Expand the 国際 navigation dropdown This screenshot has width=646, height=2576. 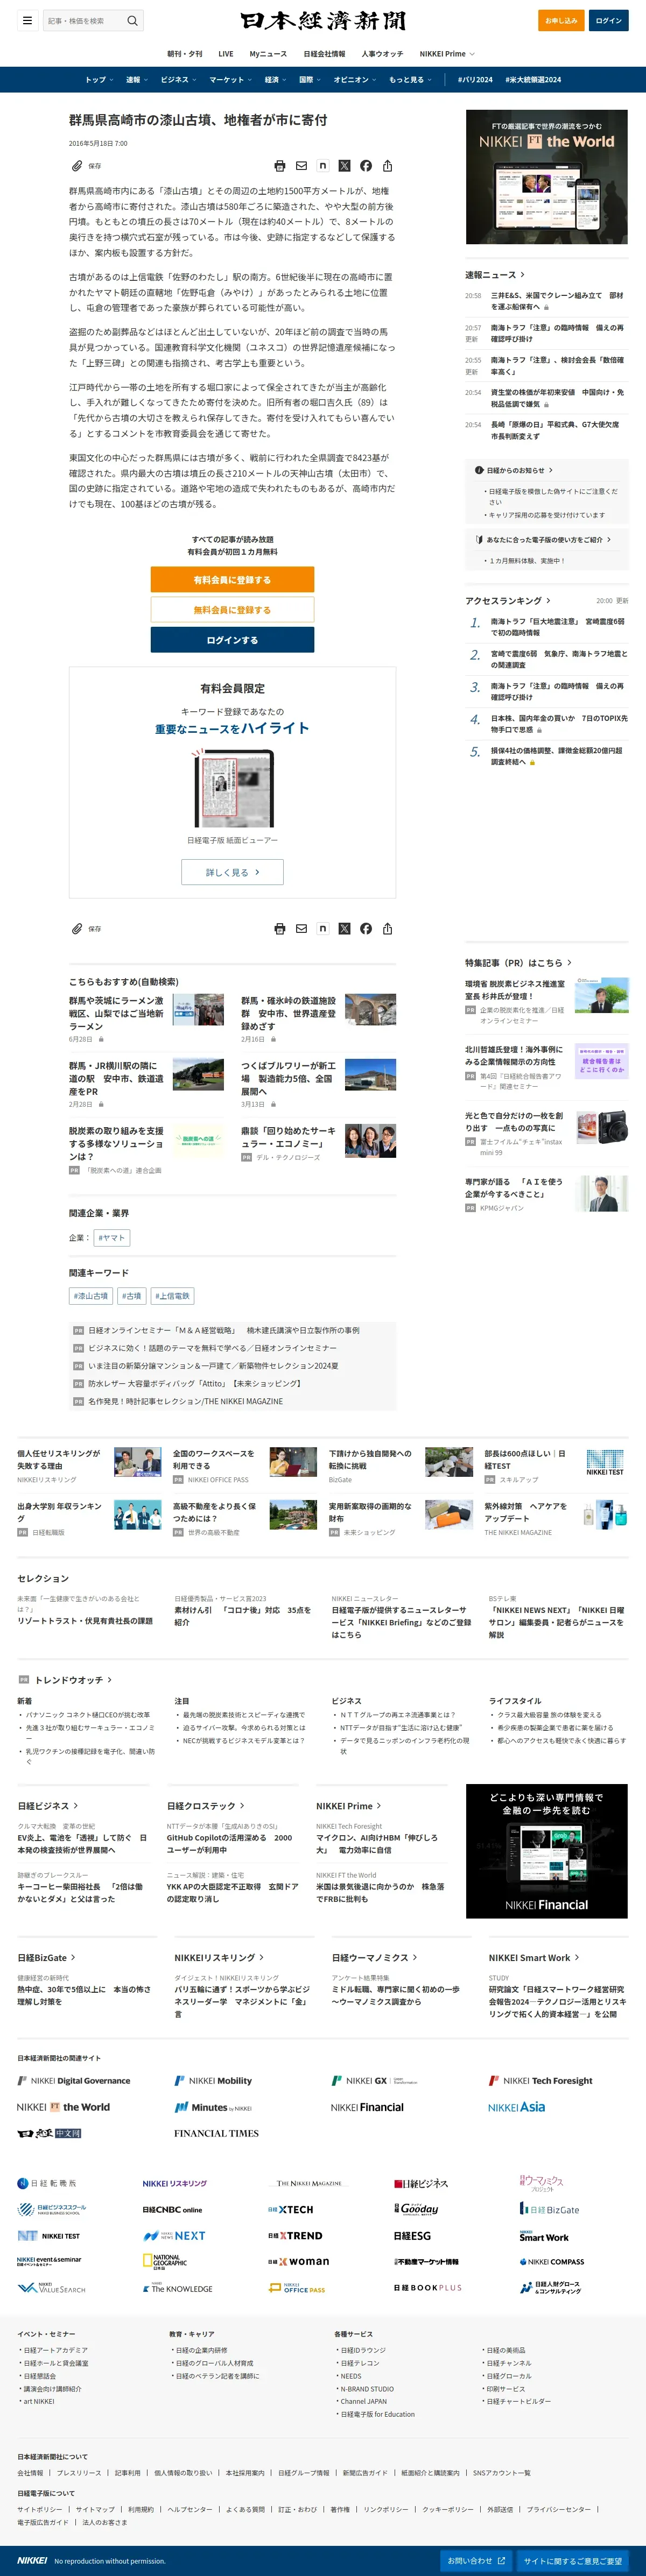point(310,80)
